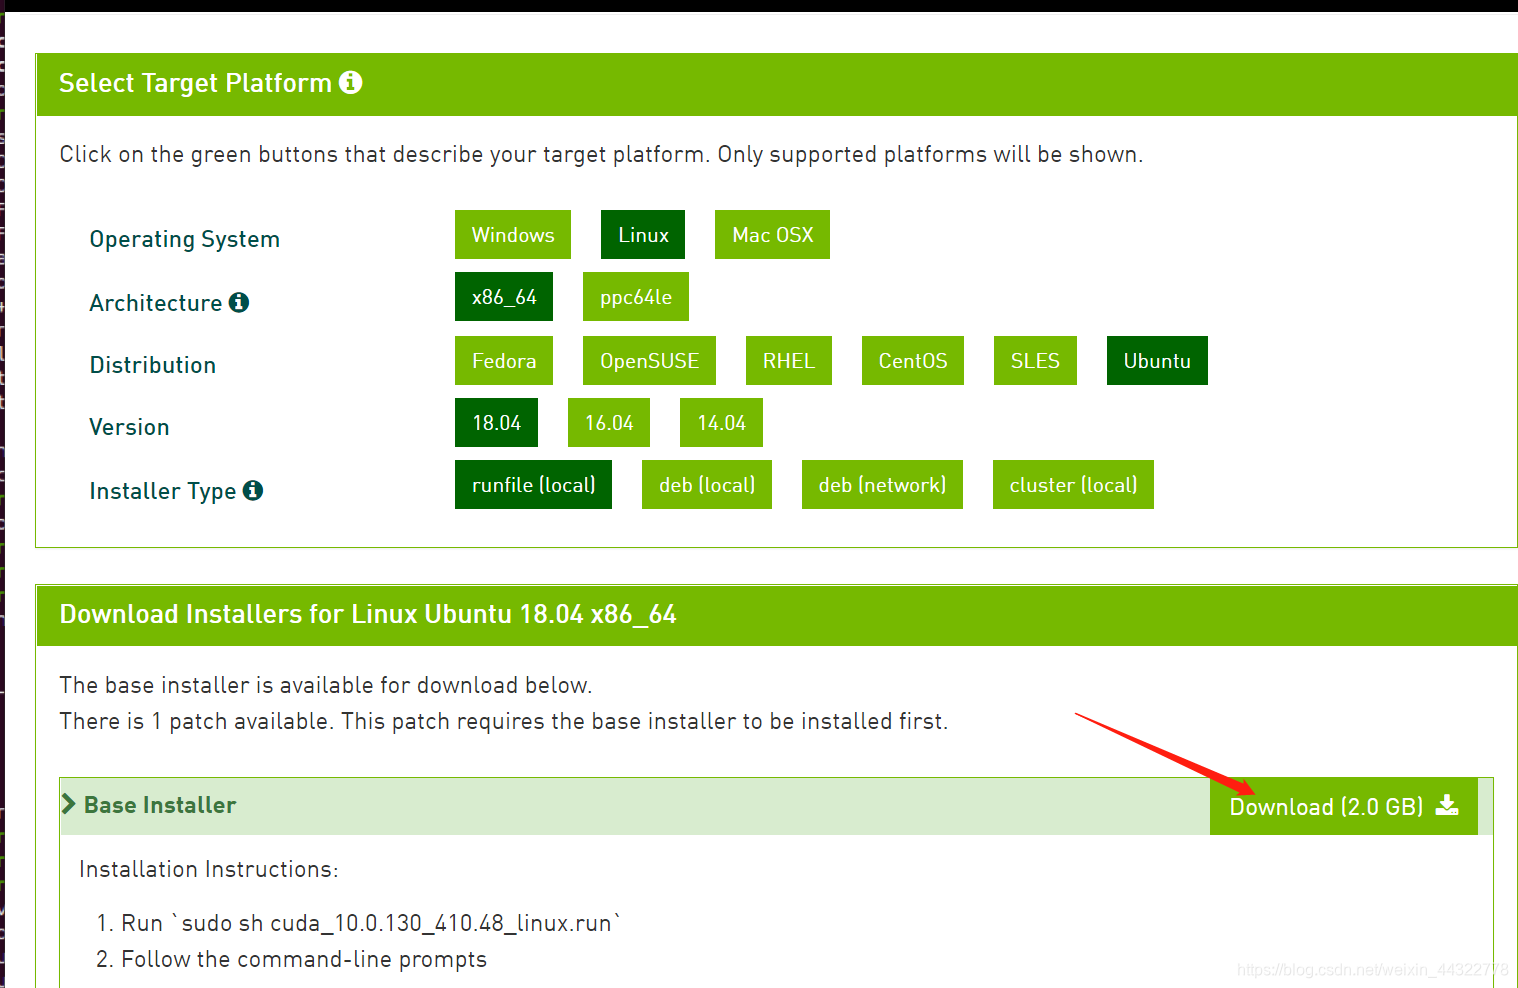Image resolution: width=1518 pixels, height=988 pixels.
Task: Click the Base Installer heading text
Action: pyautogui.click(x=160, y=805)
